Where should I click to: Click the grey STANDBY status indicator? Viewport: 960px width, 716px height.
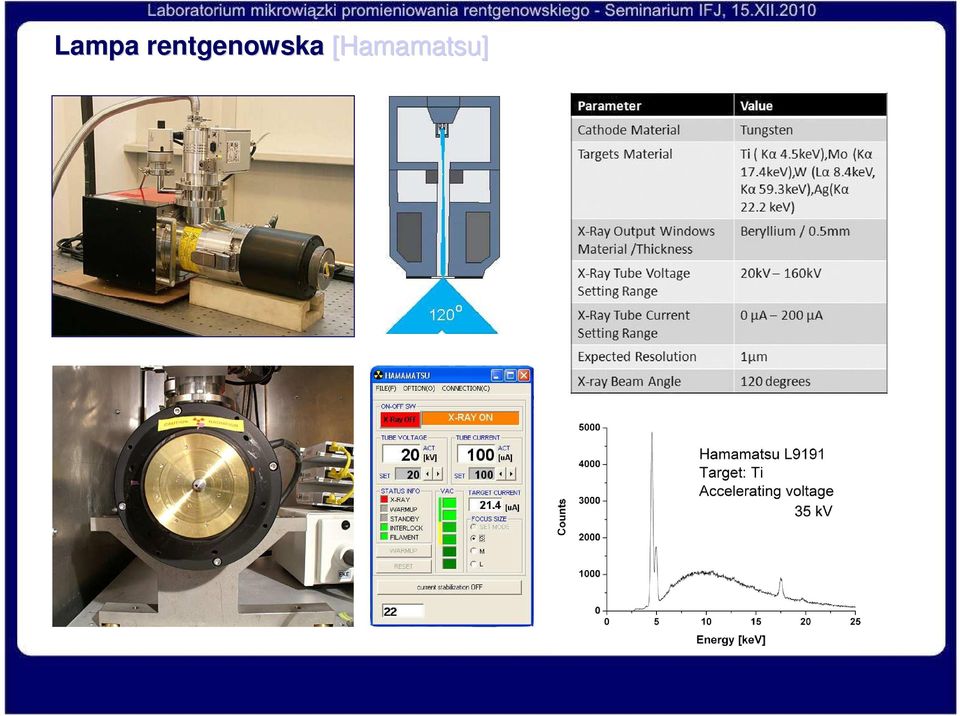(384, 518)
